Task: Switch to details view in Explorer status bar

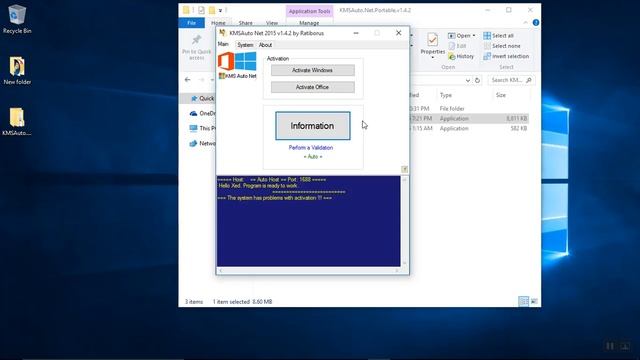Action: click(x=523, y=301)
